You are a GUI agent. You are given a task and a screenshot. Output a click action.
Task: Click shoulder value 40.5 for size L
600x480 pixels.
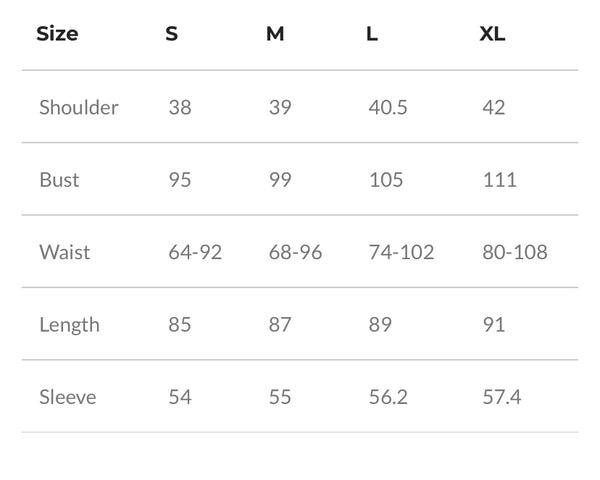point(388,107)
